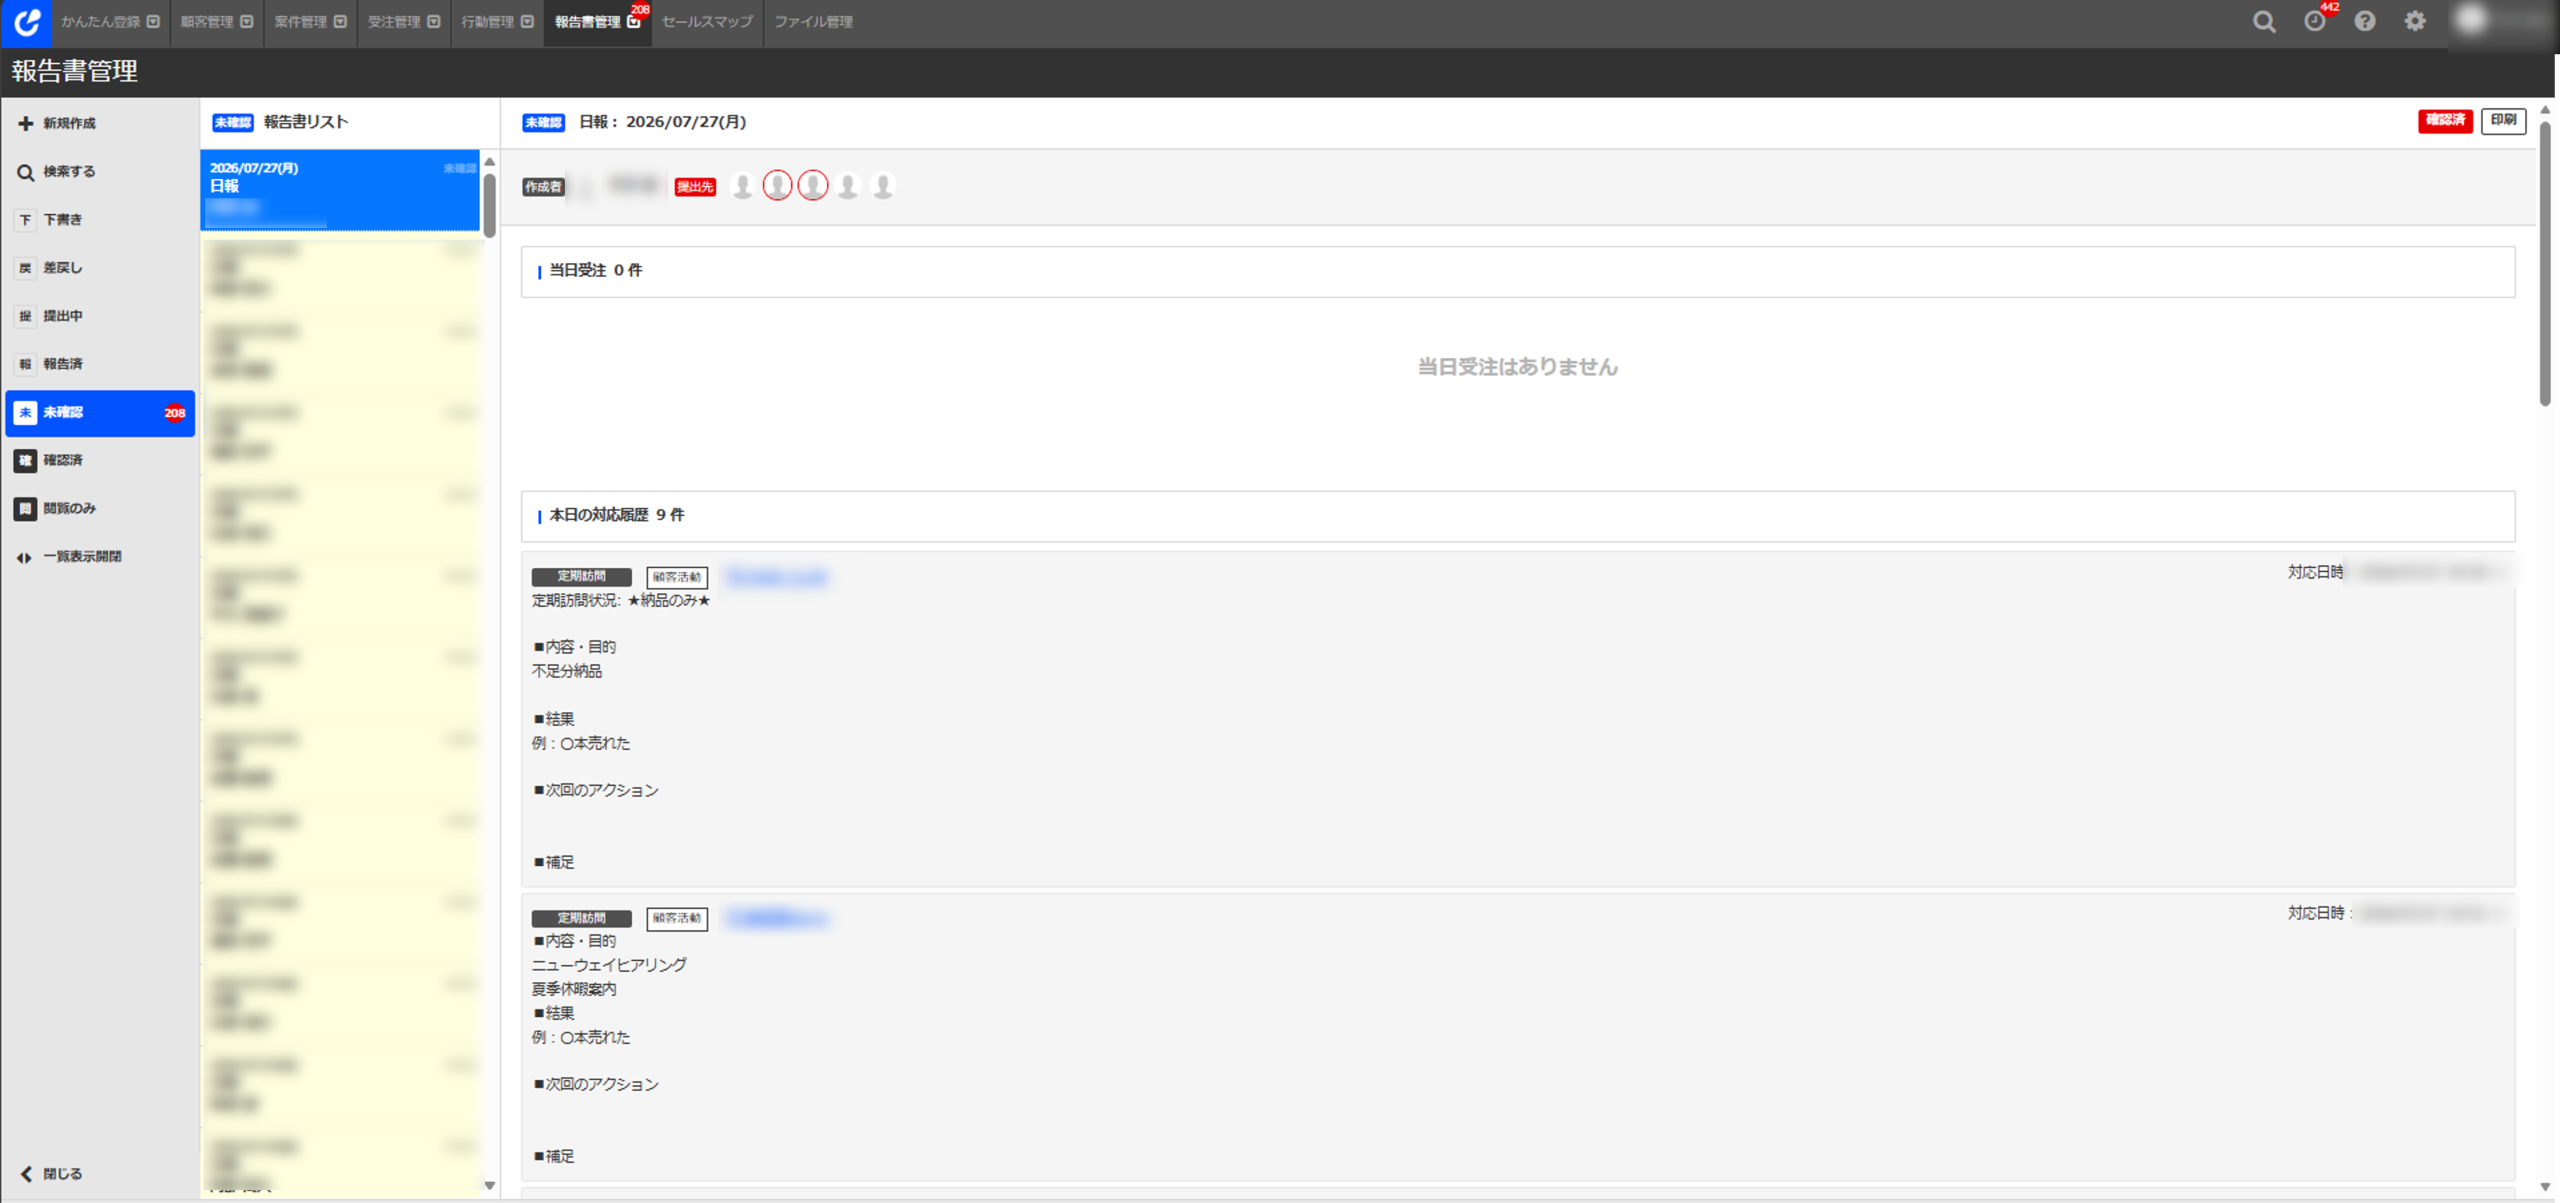Open the first 定期訪問 entry's customer link
Image resolution: width=2560 pixels, height=1203 pixels.
[776, 577]
